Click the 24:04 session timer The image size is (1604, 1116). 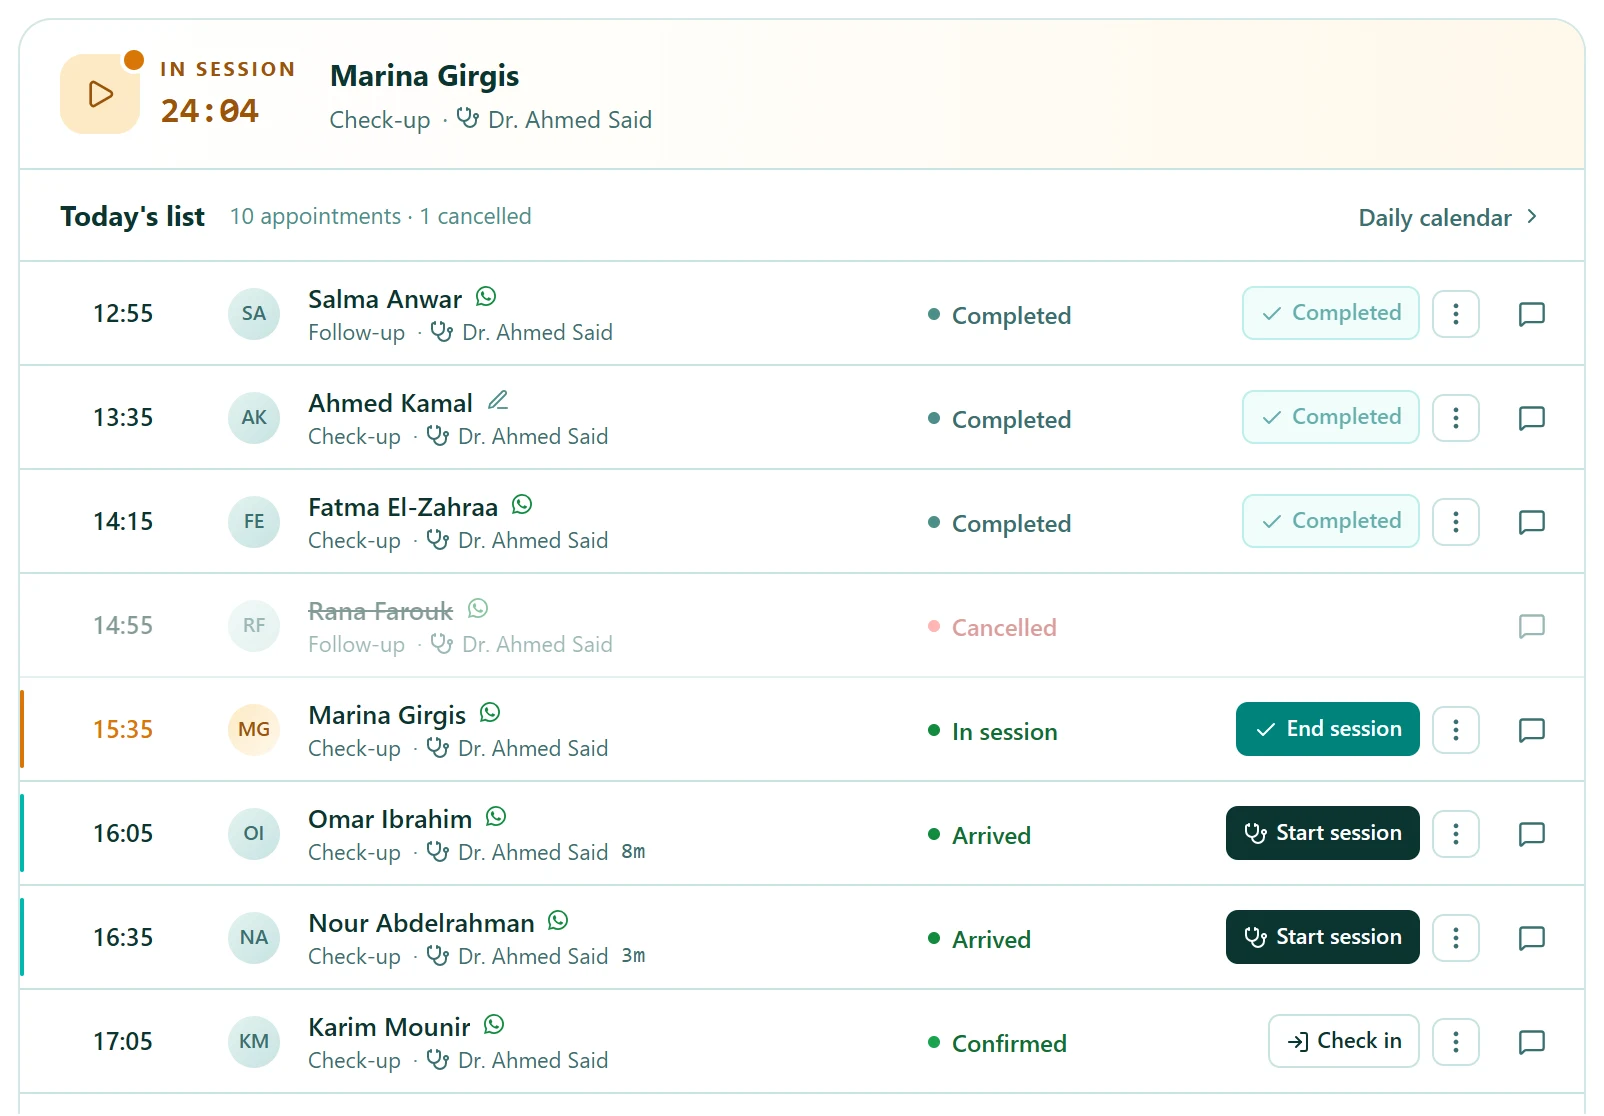click(210, 111)
